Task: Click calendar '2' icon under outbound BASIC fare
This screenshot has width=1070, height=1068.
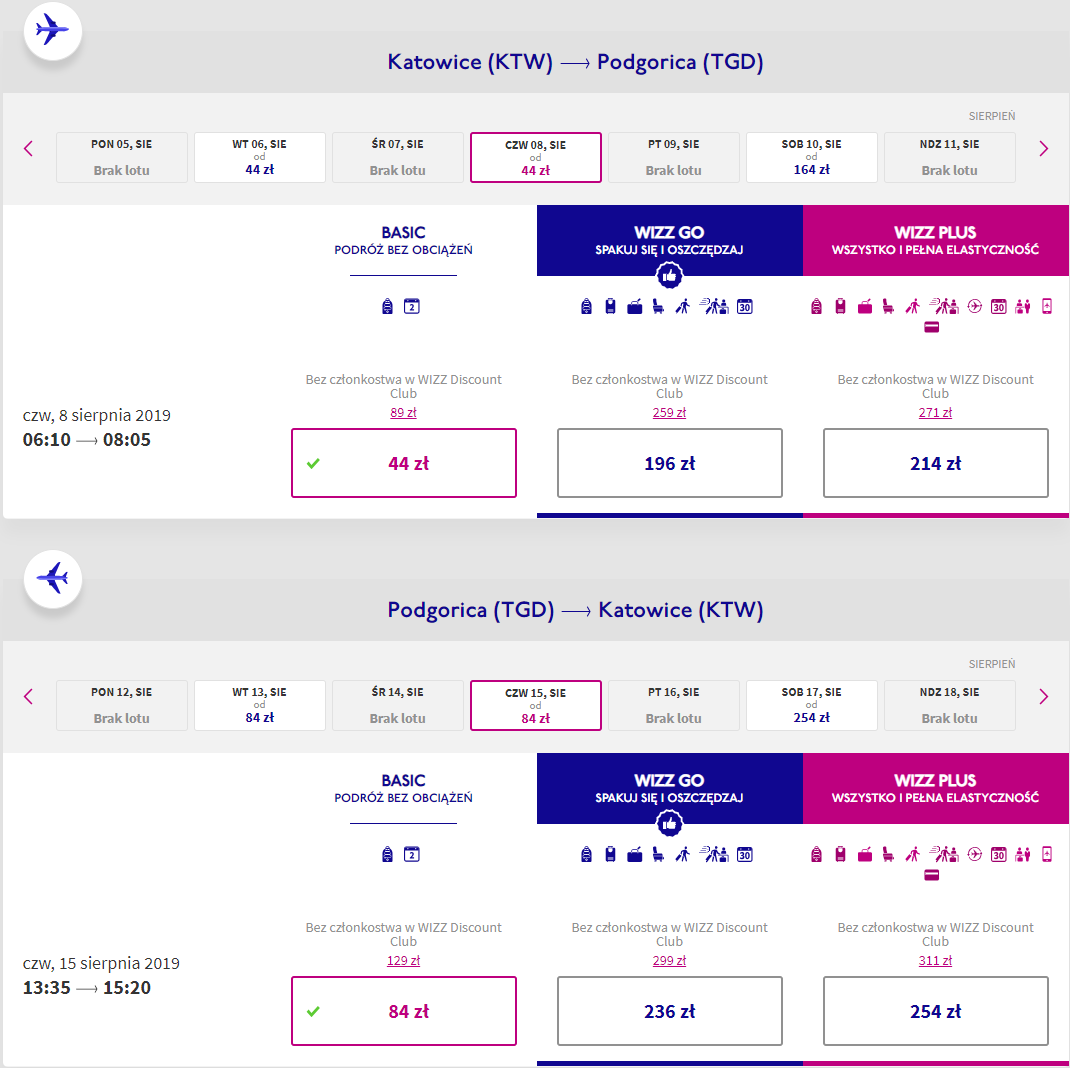Action: pos(411,306)
